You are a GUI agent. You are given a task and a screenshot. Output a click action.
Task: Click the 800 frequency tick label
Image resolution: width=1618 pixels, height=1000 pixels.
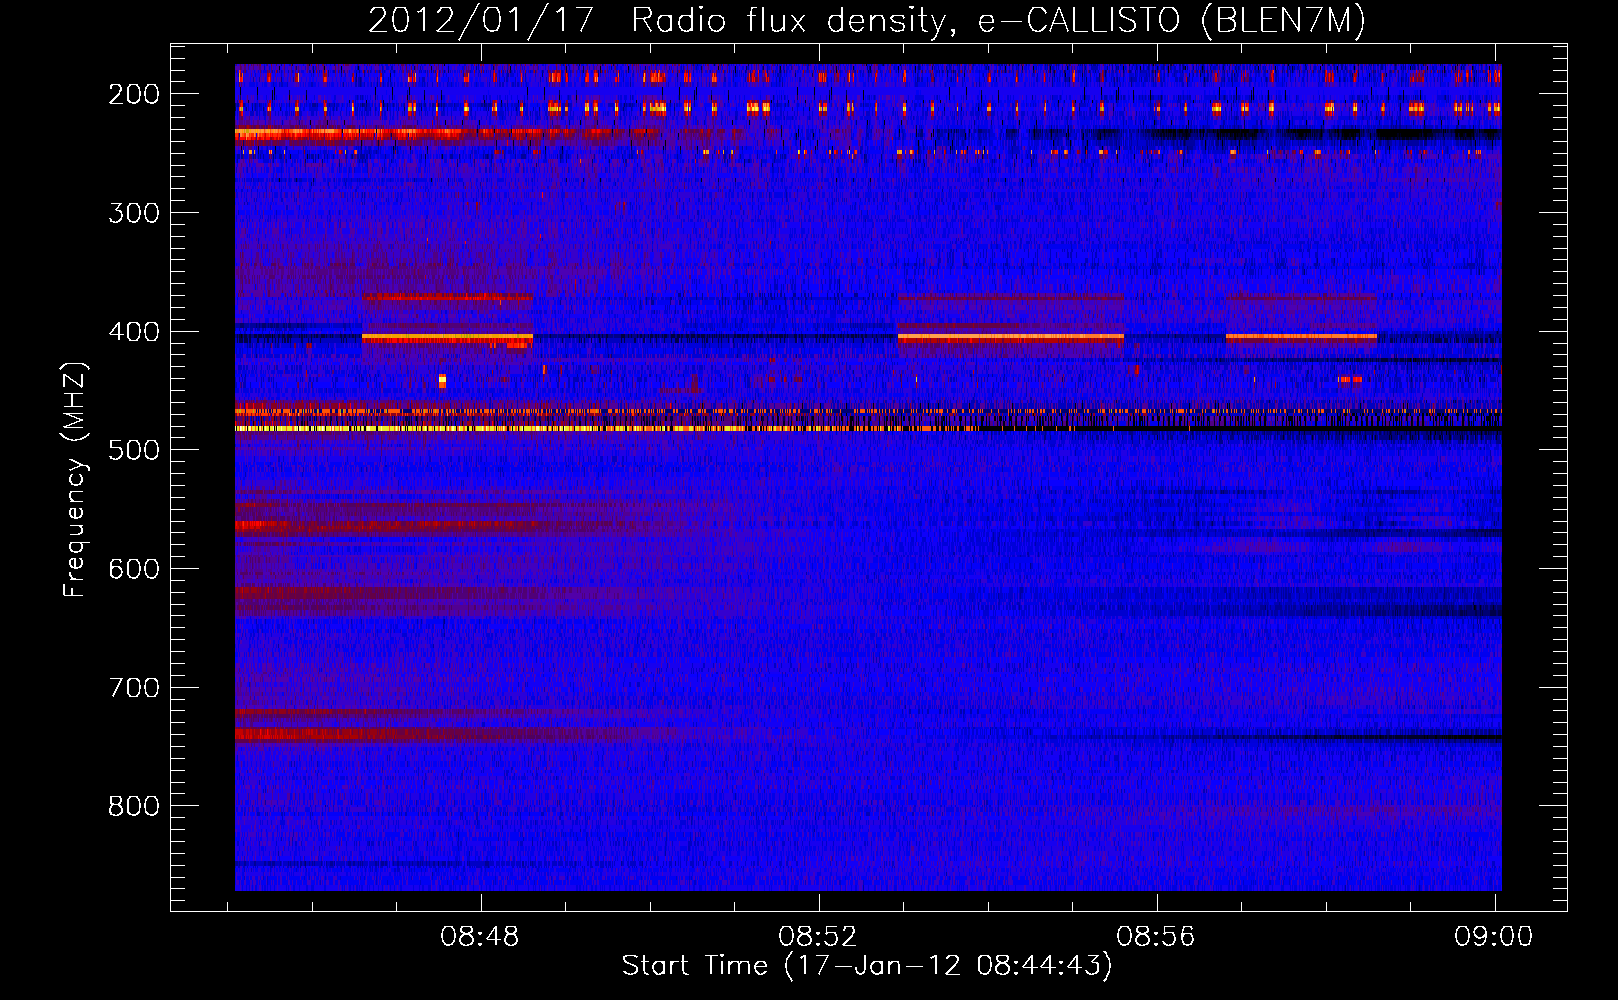pyautogui.click(x=134, y=806)
